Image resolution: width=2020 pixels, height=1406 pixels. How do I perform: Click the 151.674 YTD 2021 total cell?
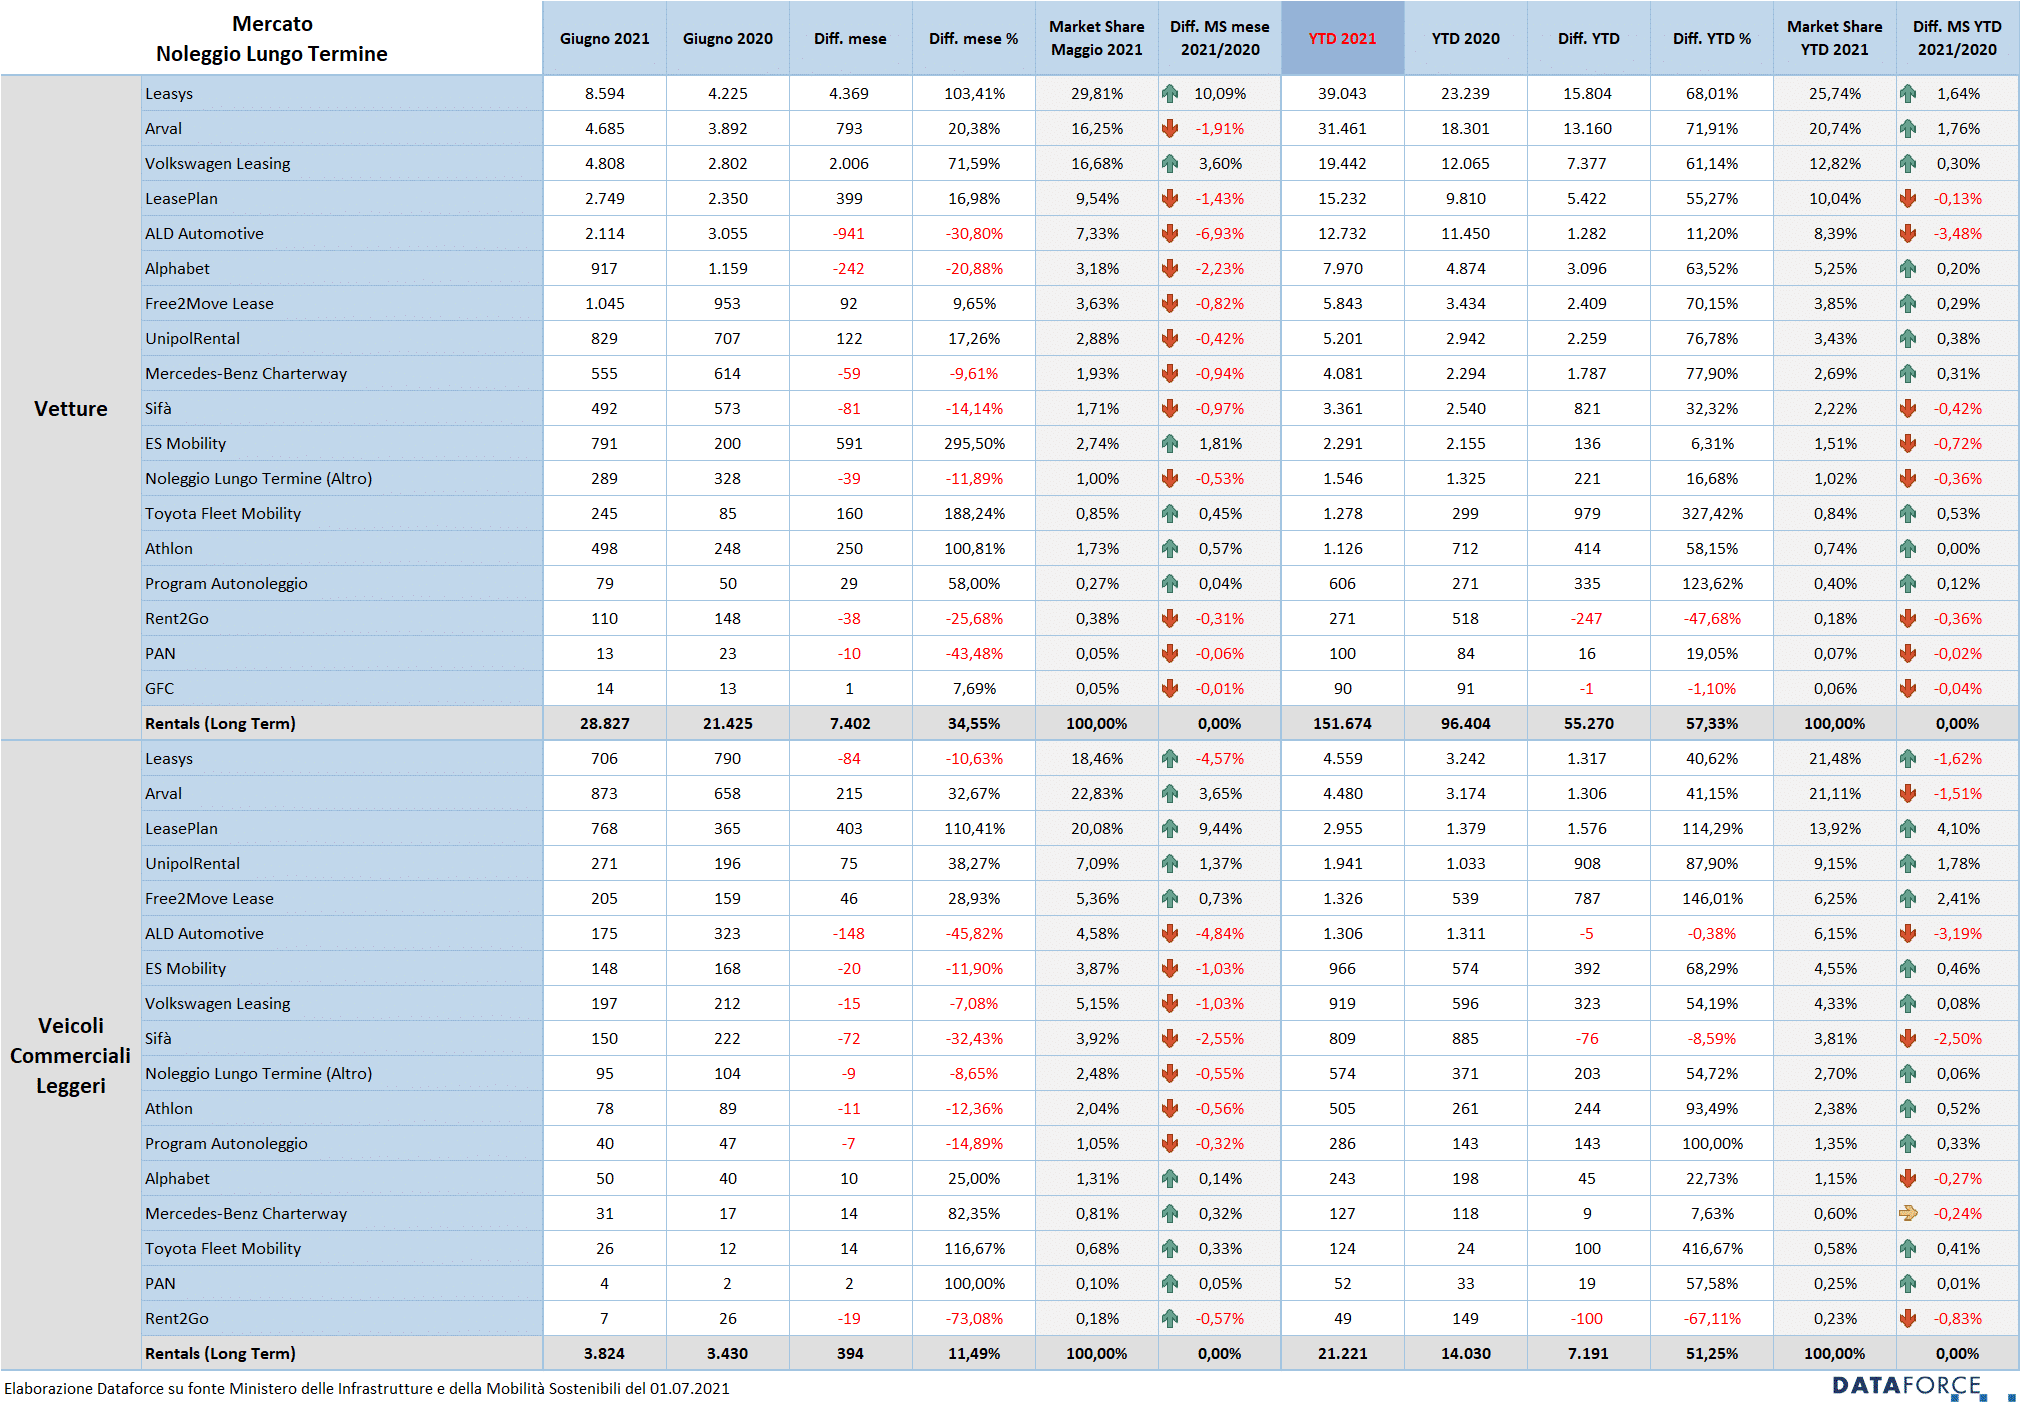click(x=1342, y=724)
